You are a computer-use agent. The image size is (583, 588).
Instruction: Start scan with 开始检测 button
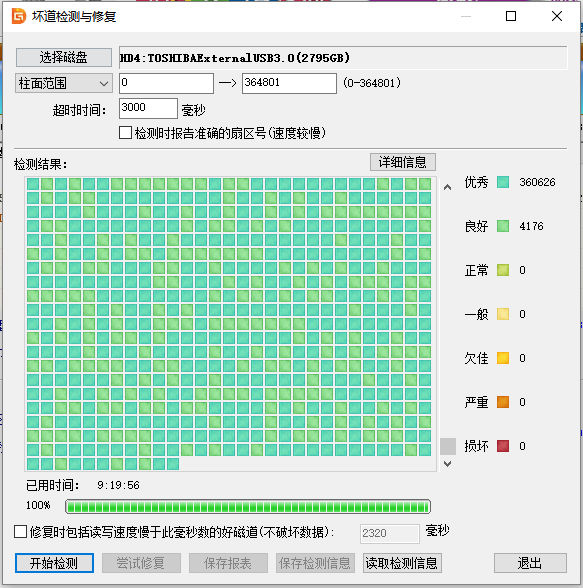[54, 563]
